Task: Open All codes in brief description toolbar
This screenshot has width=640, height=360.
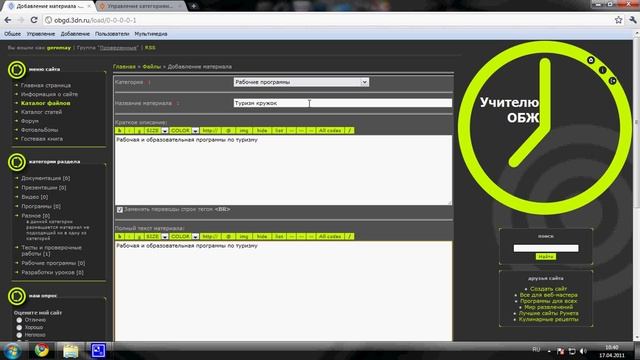Action: tap(330, 131)
